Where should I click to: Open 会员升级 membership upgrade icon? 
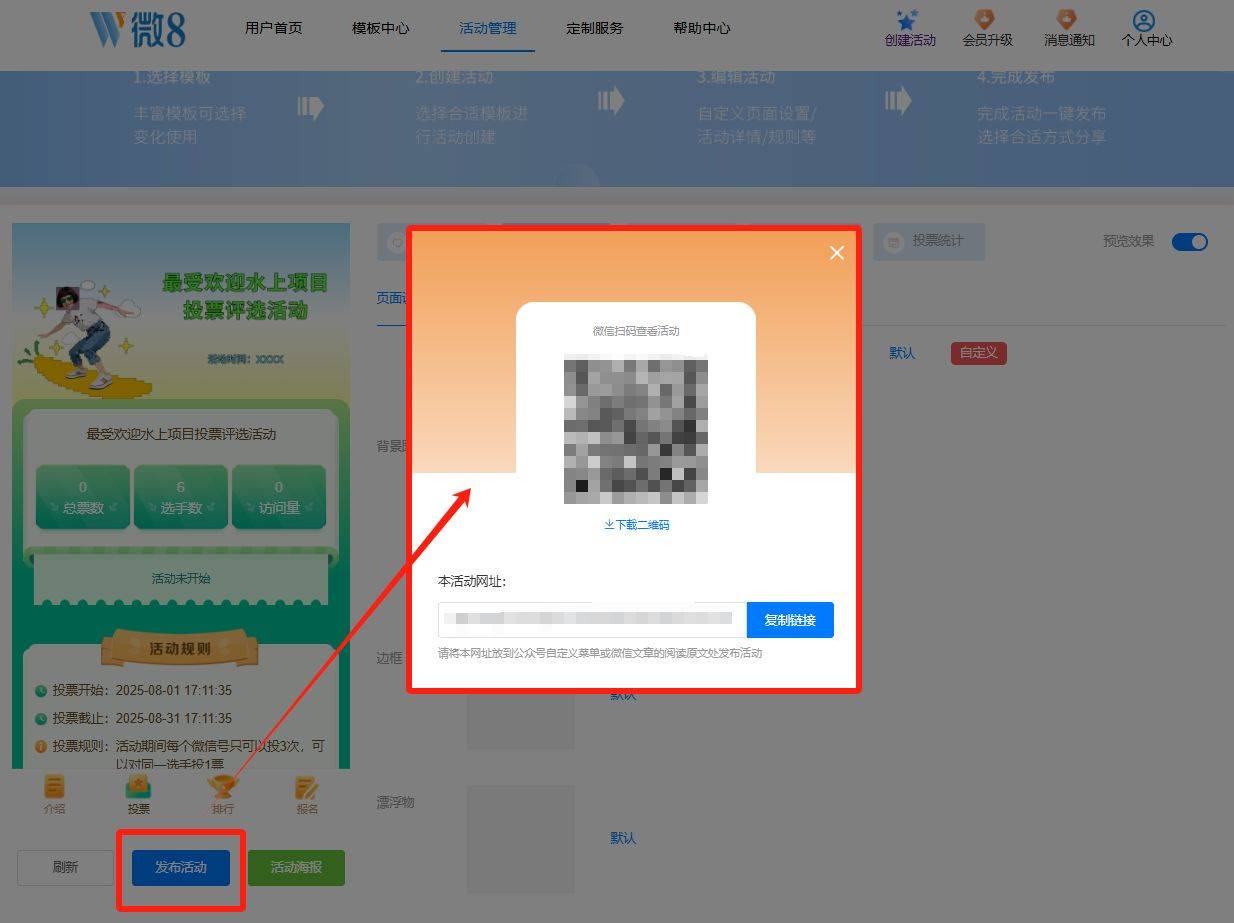985,20
